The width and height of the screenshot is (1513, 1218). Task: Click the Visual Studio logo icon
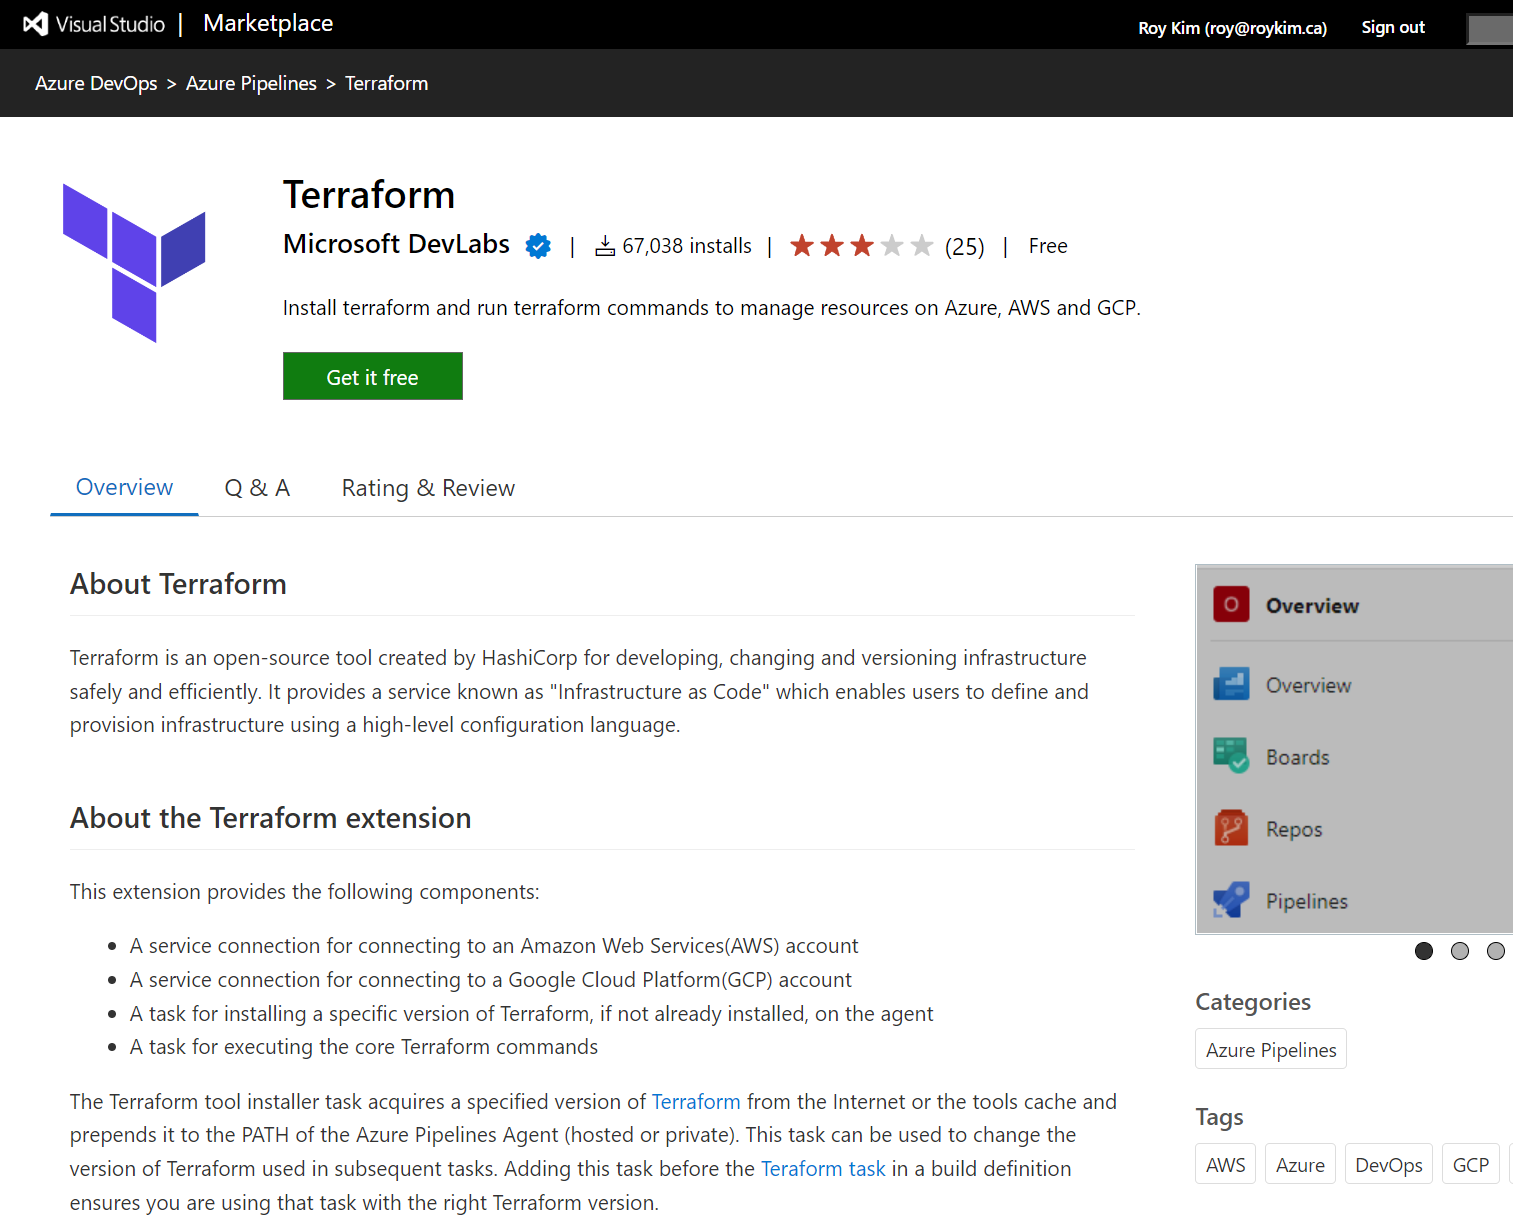(36, 24)
